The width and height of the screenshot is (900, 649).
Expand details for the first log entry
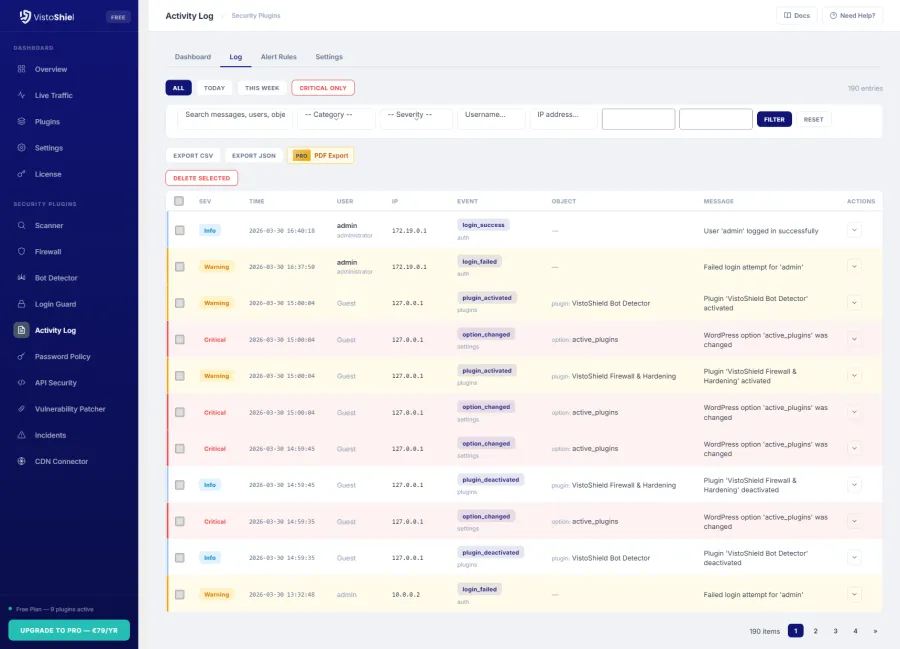click(x=855, y=229)
